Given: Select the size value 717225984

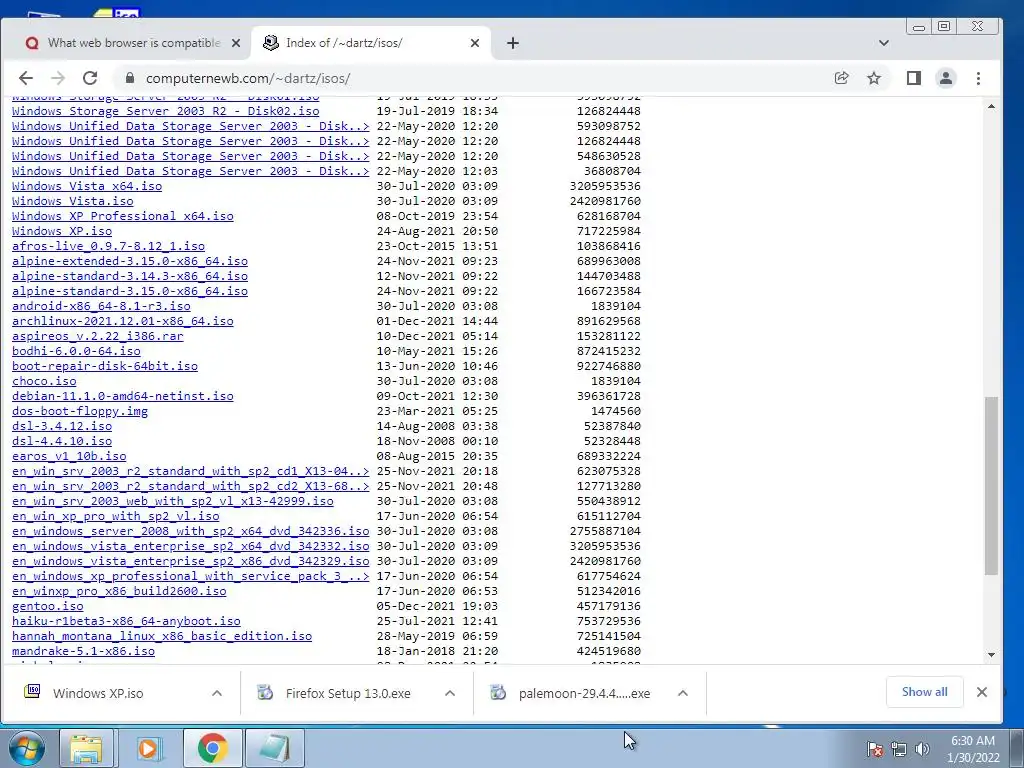Looking at the screenshot, I should (609, 231).
